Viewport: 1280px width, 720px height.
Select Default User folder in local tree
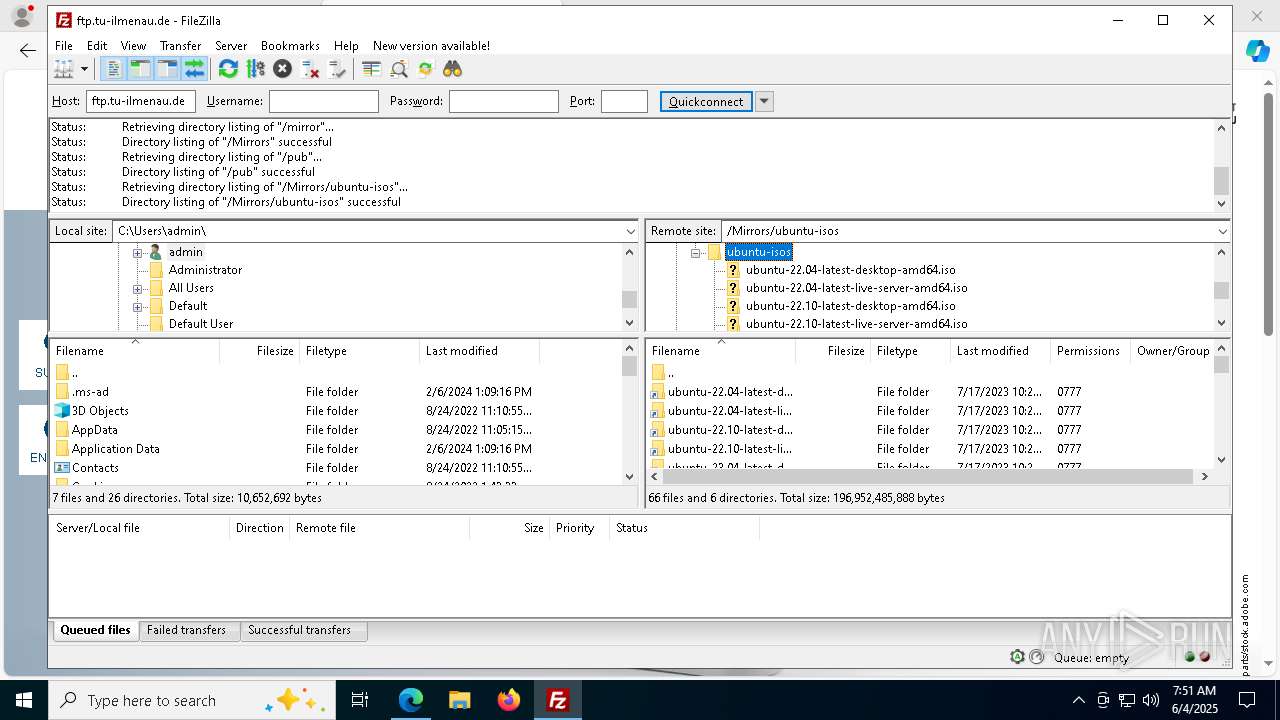201,324
